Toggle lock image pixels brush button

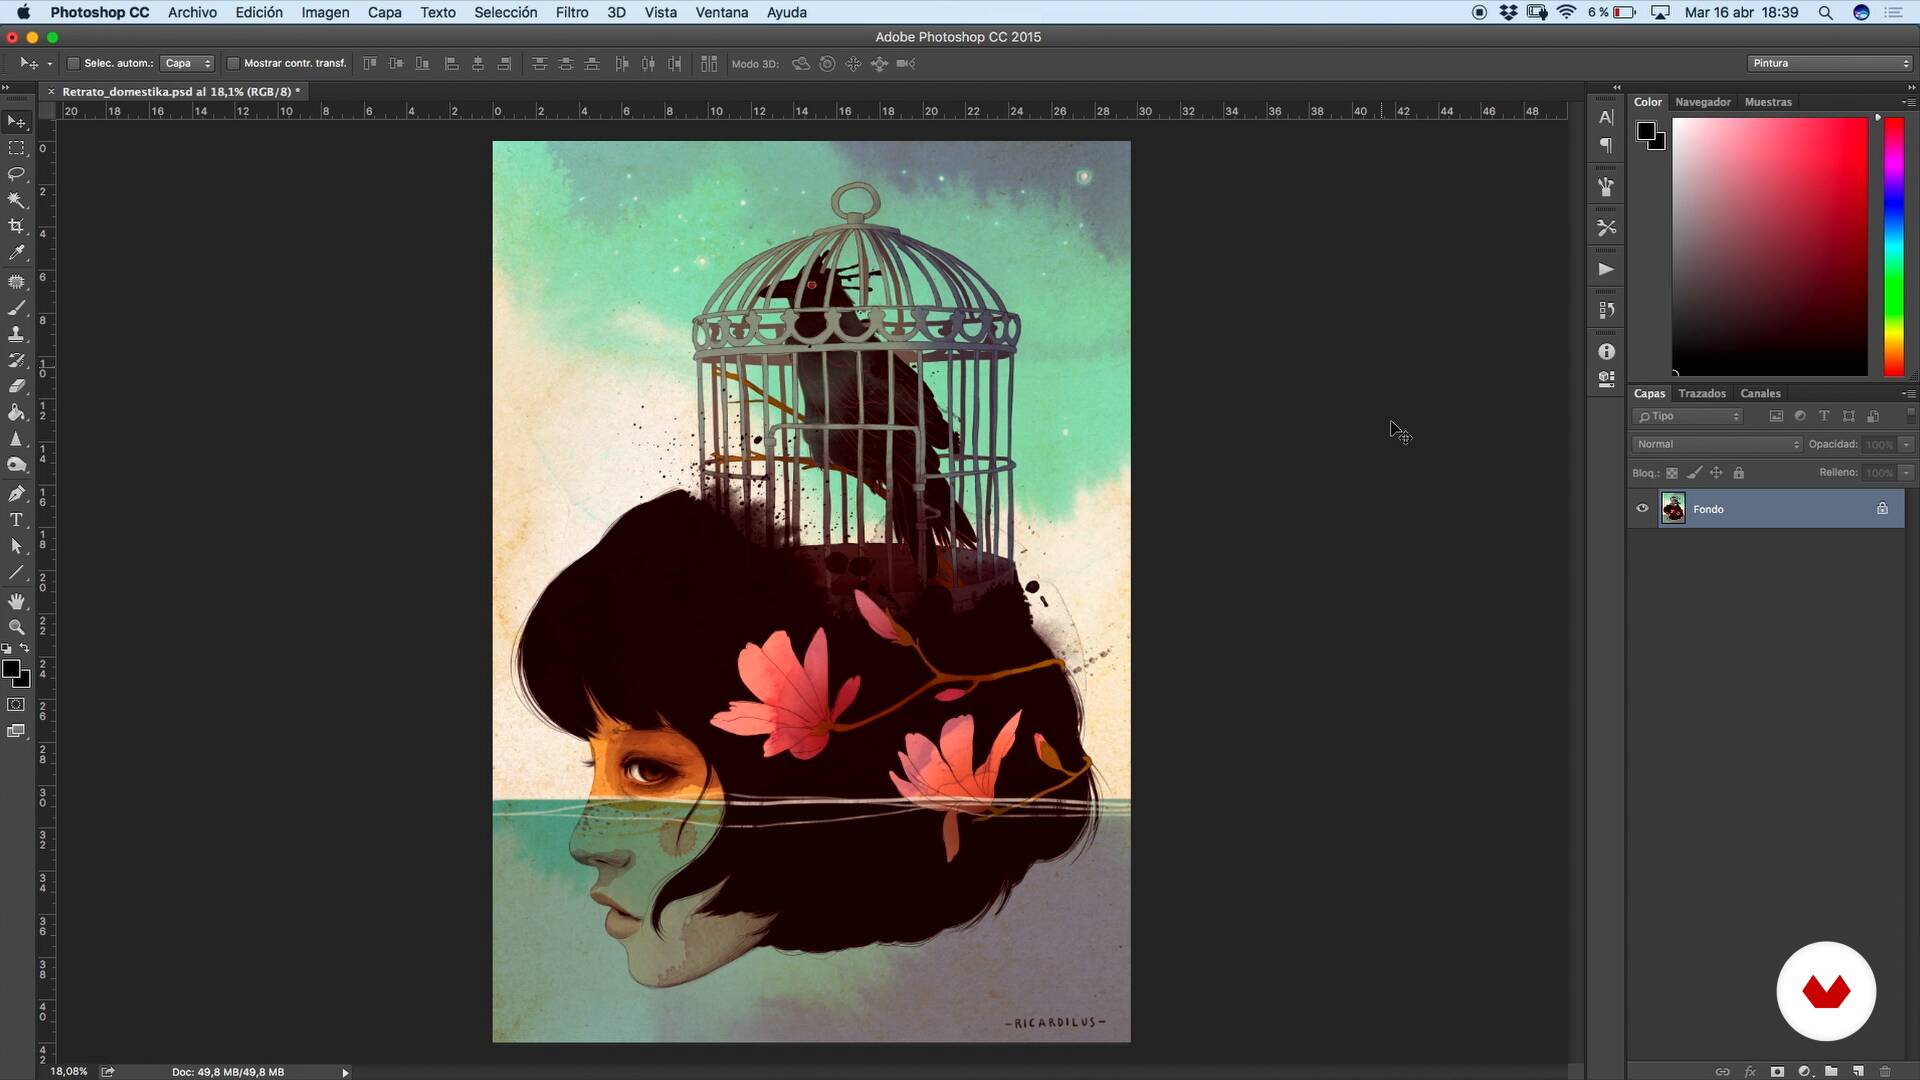coord(1694,473)
